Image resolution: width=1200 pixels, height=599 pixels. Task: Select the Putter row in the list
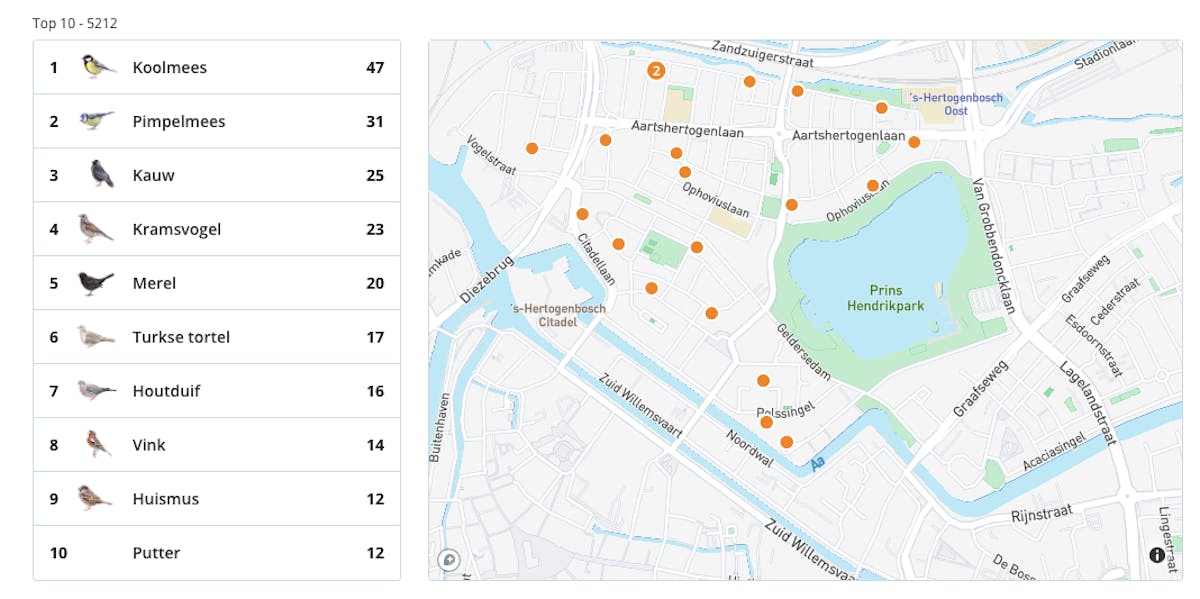click(217, 553)
